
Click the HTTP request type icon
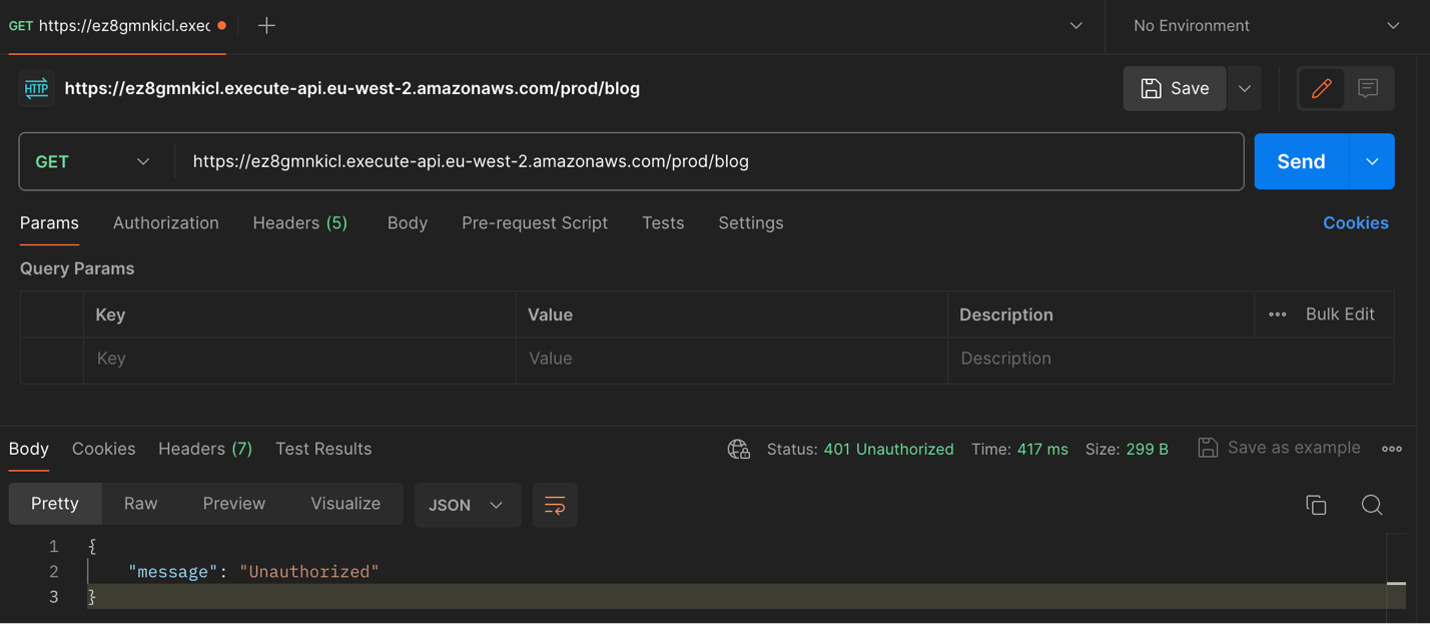36,88
